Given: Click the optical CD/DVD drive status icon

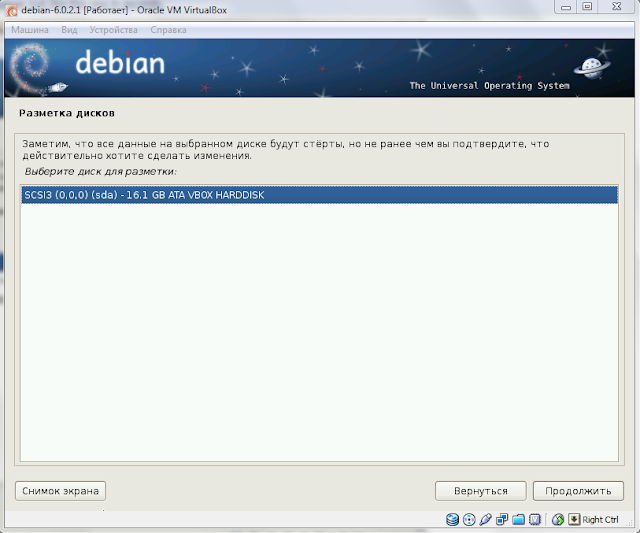Looking at the screenshot, I should point(469,519).
